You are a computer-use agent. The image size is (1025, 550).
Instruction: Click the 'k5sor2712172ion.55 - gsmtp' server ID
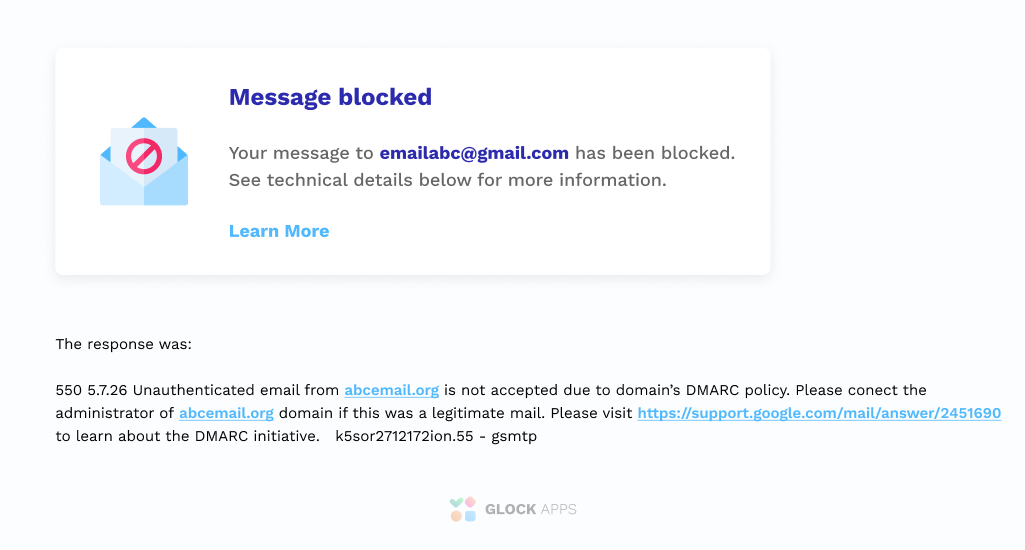(x=436, y=436)
